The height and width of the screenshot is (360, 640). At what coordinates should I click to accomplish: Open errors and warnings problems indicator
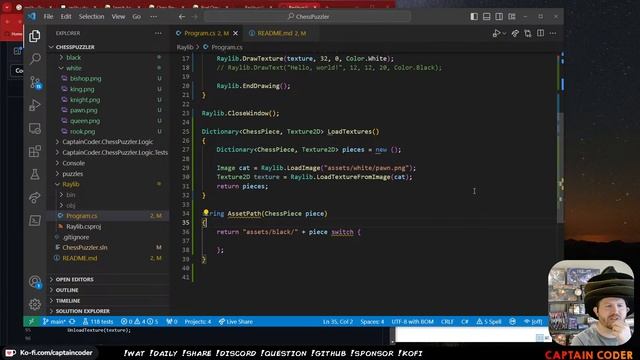coord(139,322)
